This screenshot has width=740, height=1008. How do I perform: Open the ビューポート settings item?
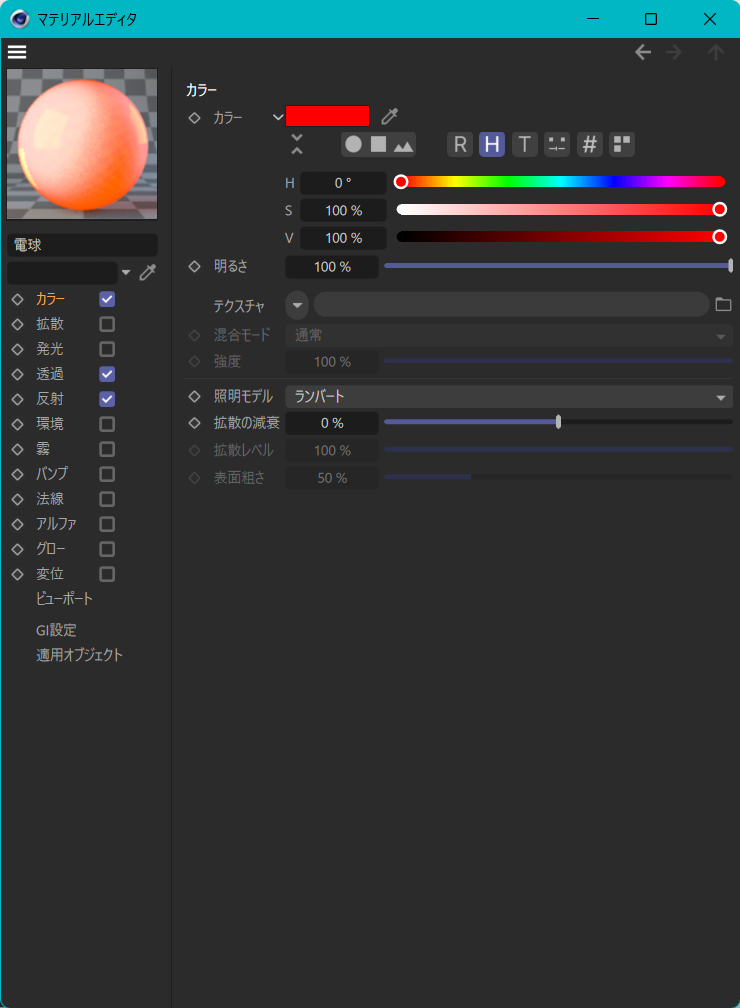(x=64, y=599)
